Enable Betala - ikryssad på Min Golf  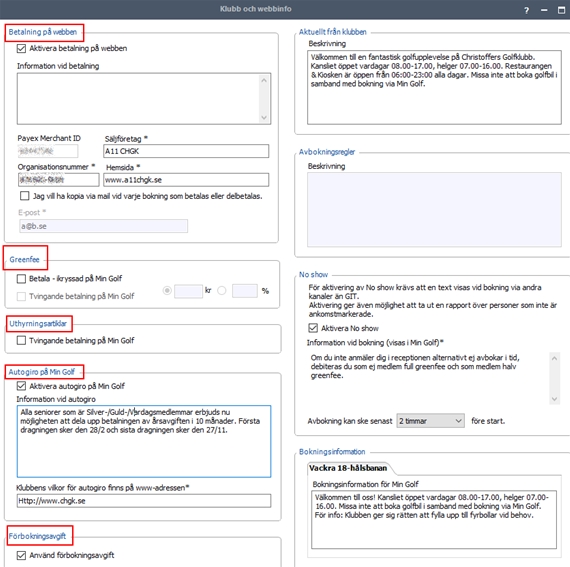[x=21, y=279]
